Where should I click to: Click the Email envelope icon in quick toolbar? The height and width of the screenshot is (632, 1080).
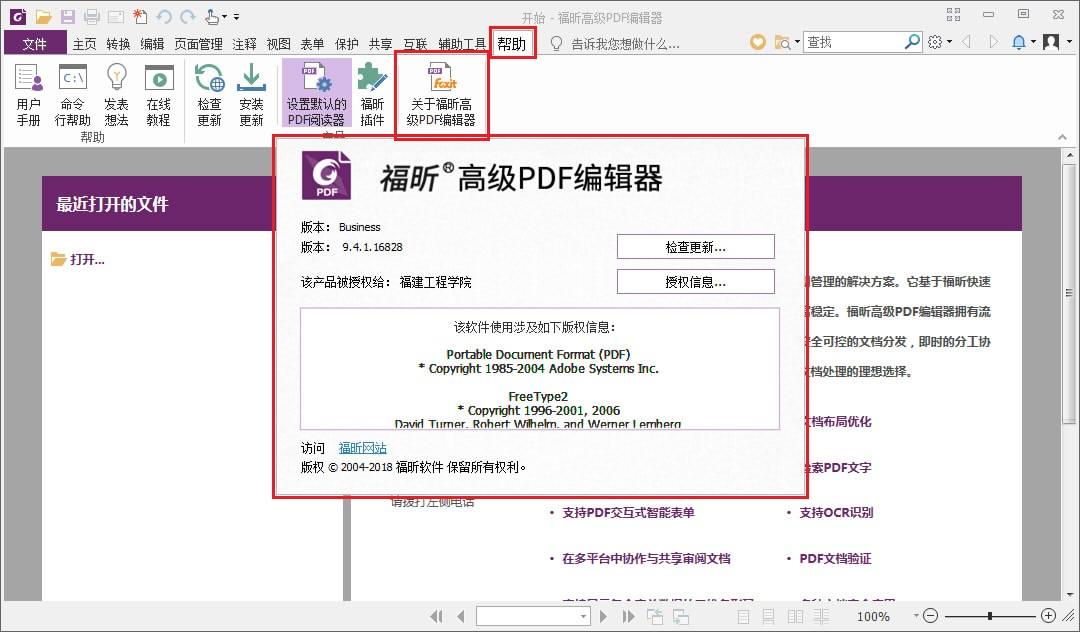pyautogui.click(x=116, y=16)
